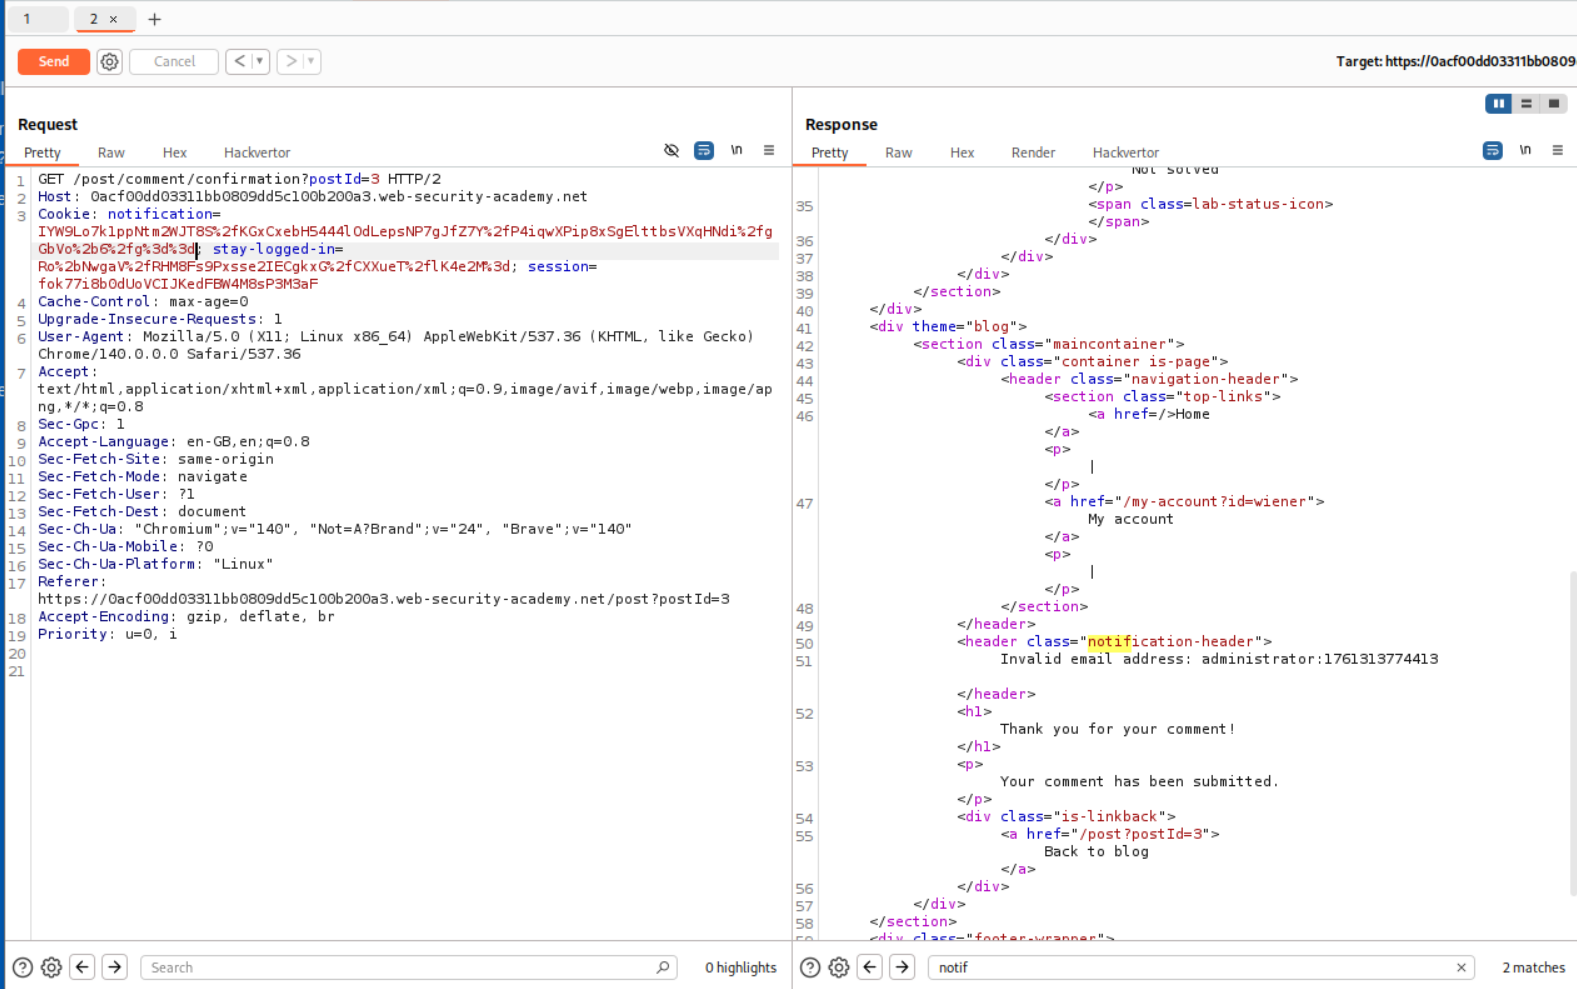Toggle show newline characters in Request panel
Screen dimensions: 1577x989
[736, 151]
